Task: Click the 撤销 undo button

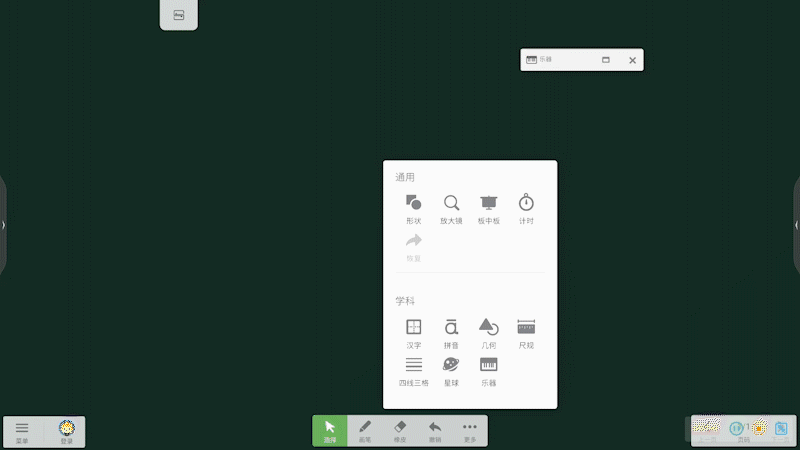Action: tap(435, 431)
